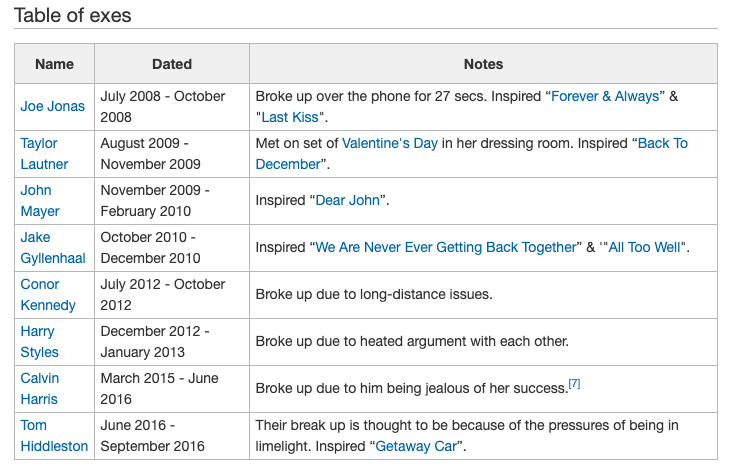Open the Tom Hiddleston link
This screenshot has width=734, height=466.
point(54,436)
